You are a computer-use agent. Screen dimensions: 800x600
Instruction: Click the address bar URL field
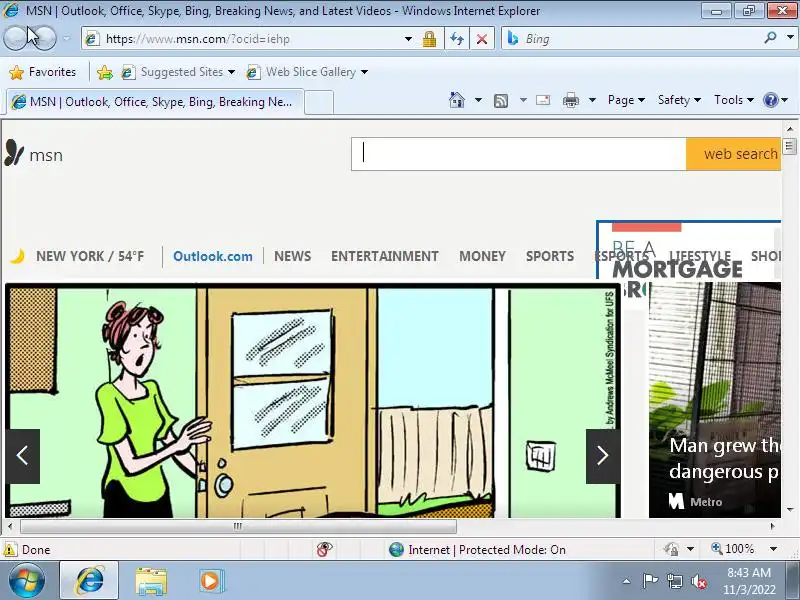(245, 39)
